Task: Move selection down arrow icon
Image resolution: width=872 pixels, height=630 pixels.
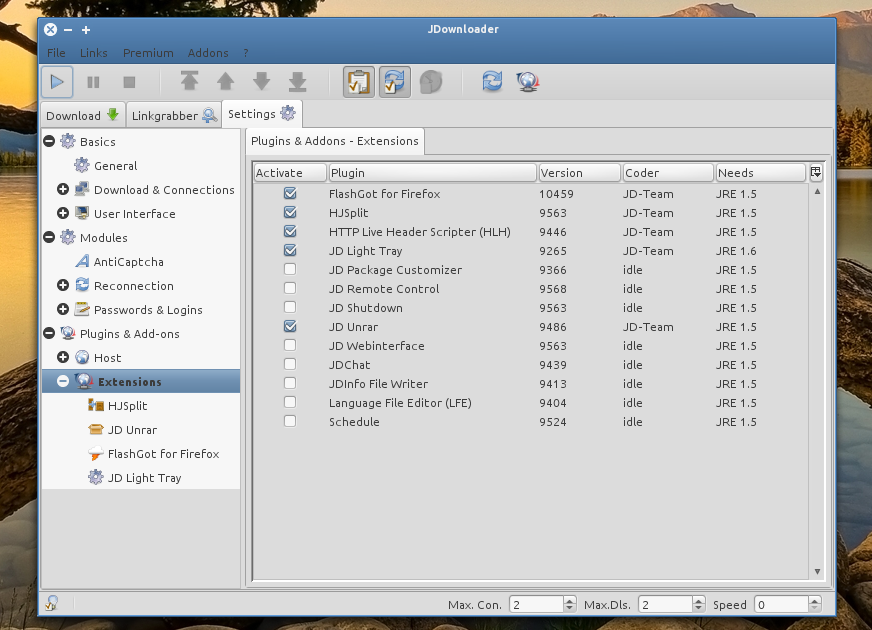Action: click(x=261, y=81)
